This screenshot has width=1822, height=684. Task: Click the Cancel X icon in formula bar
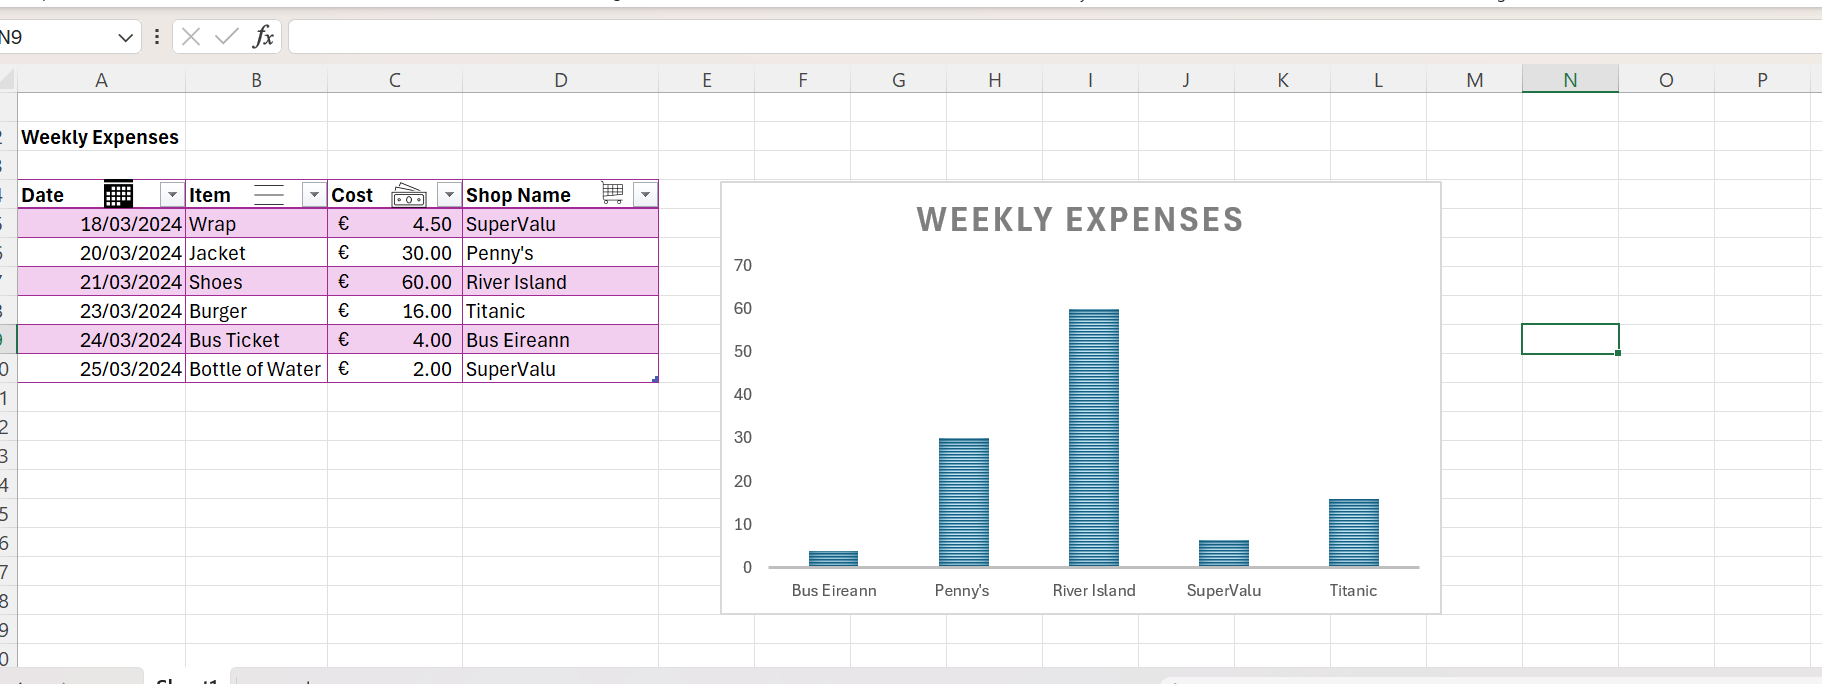(x=191, y=37)
